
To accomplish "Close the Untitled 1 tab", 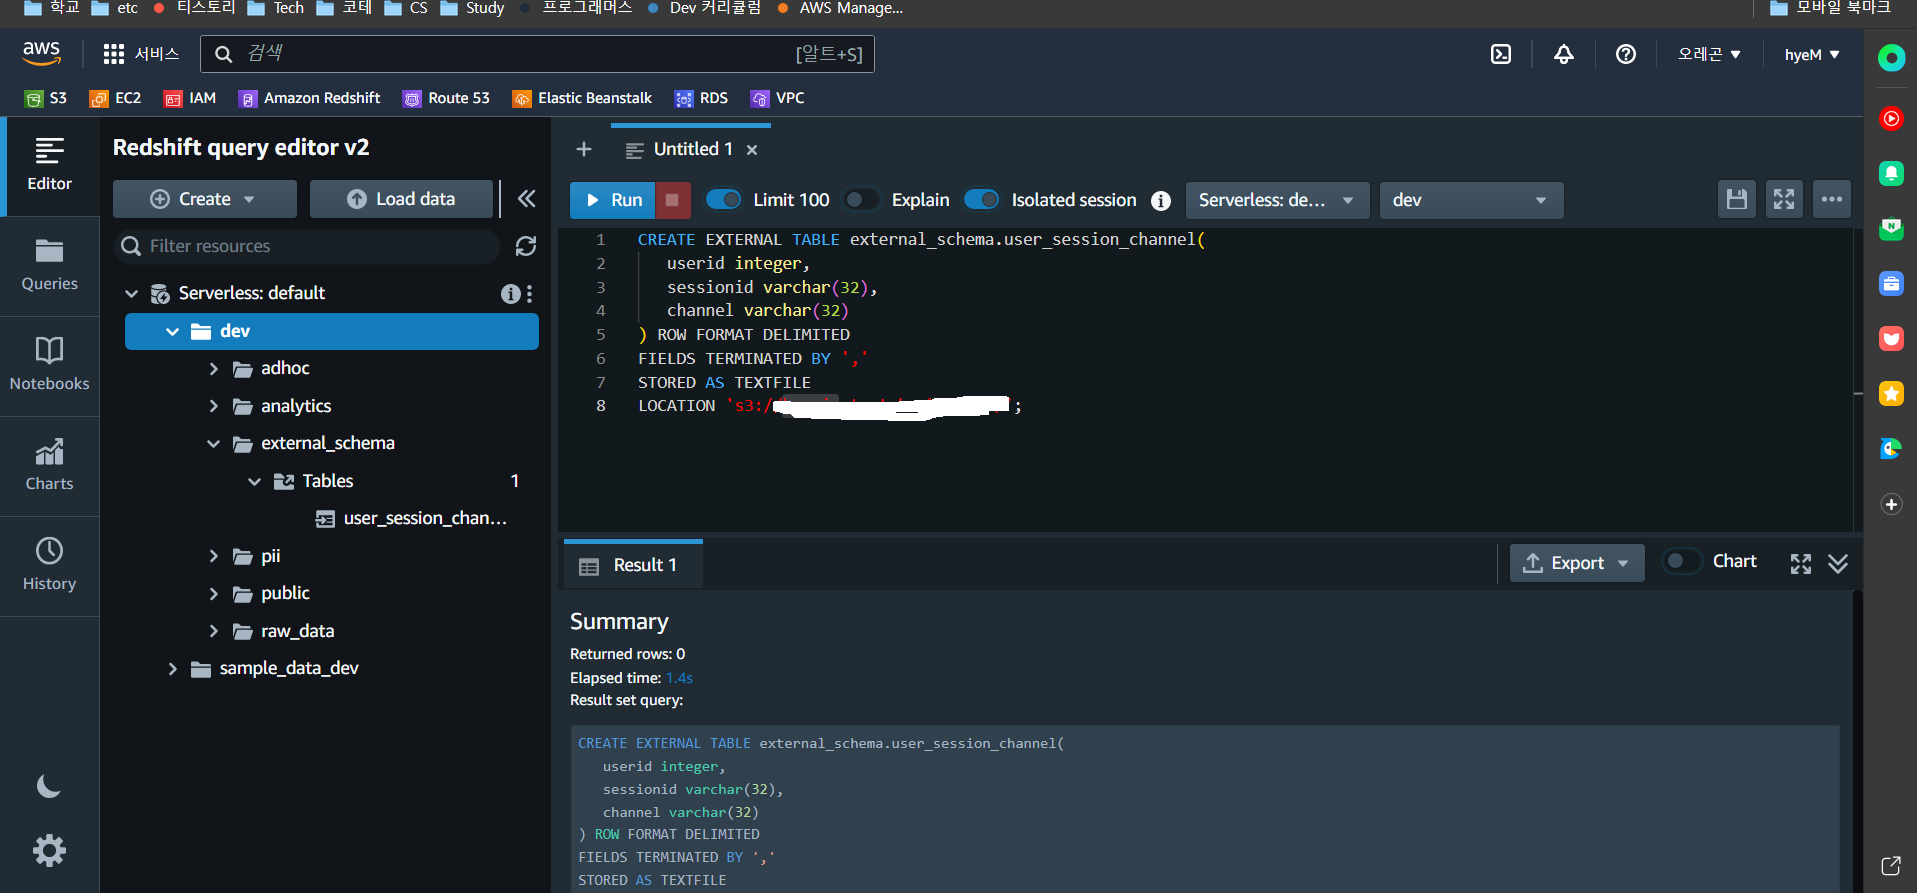I will point(752,150).
